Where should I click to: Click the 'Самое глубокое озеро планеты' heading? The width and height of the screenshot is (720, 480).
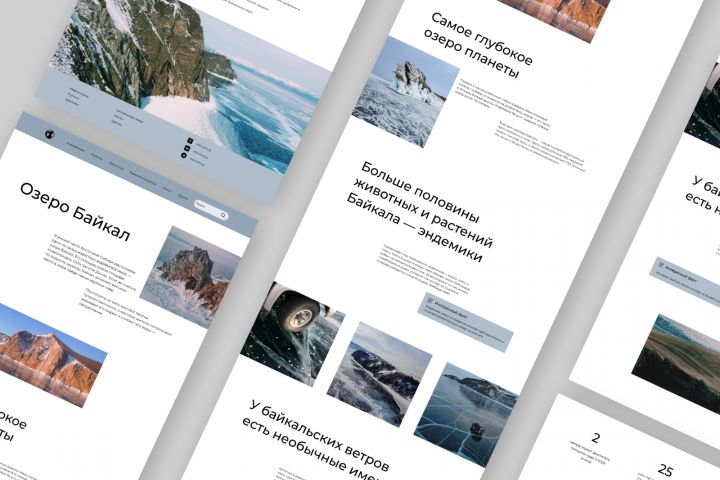[478, 46]
